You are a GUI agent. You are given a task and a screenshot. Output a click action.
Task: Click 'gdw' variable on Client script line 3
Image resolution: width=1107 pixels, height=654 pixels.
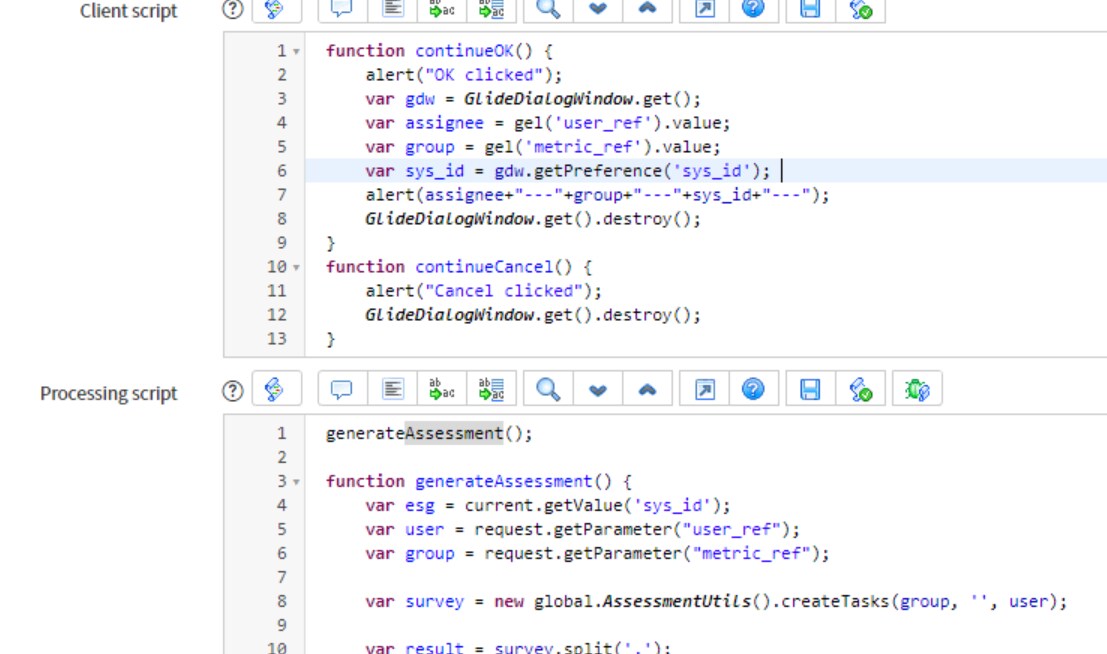[420, 99]
